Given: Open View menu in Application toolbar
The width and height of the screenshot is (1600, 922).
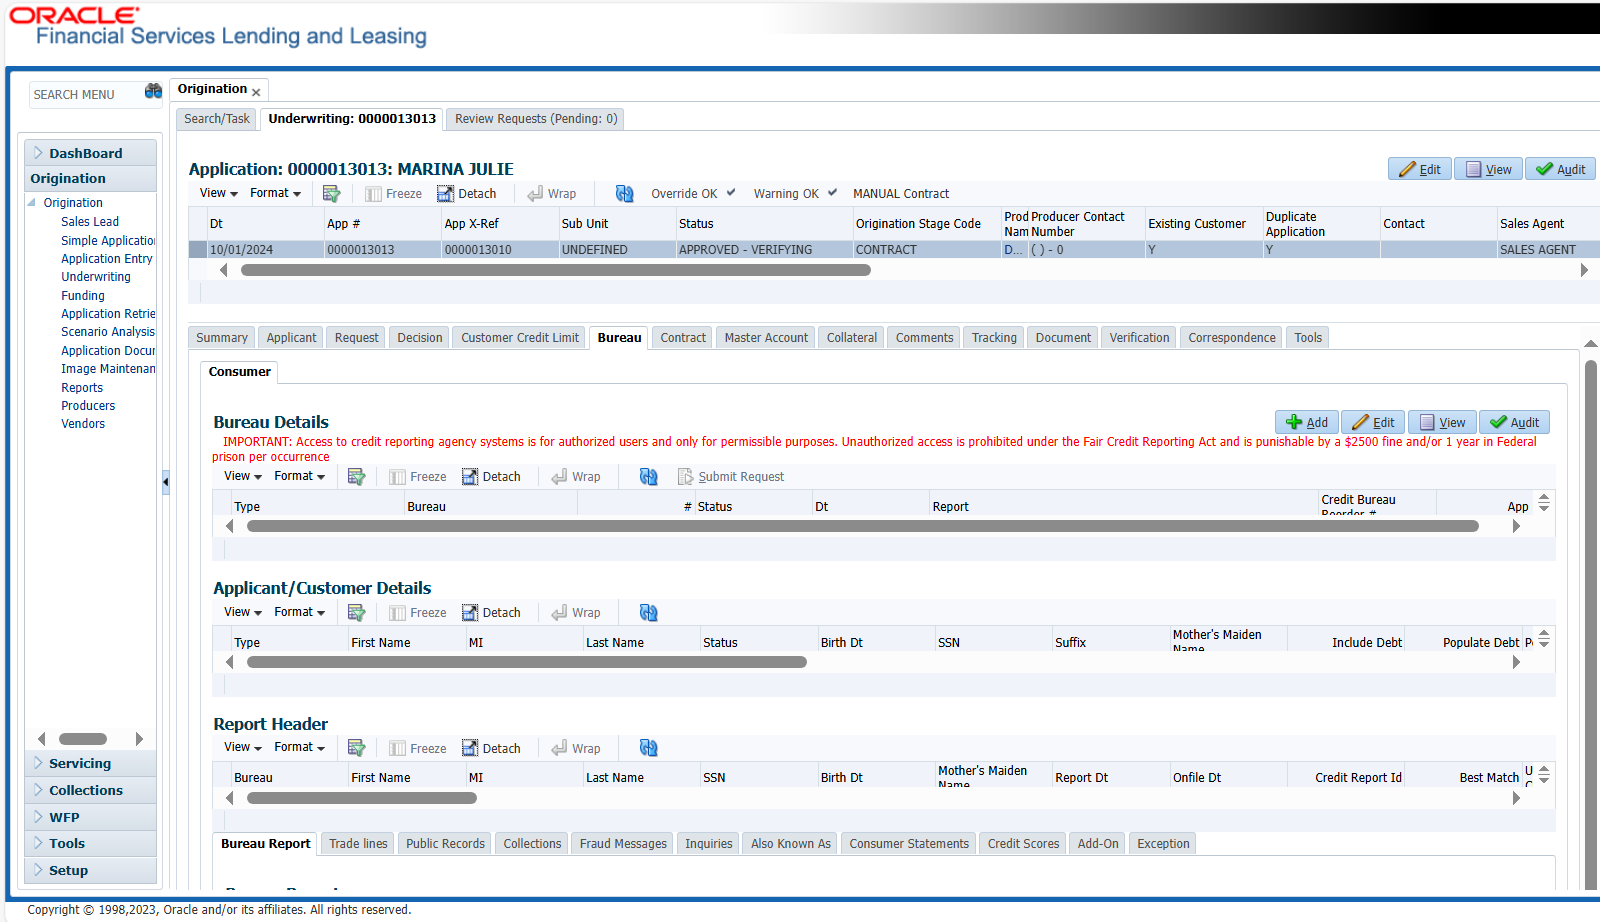Looking at the screenshot, I should tap(218, 193).
